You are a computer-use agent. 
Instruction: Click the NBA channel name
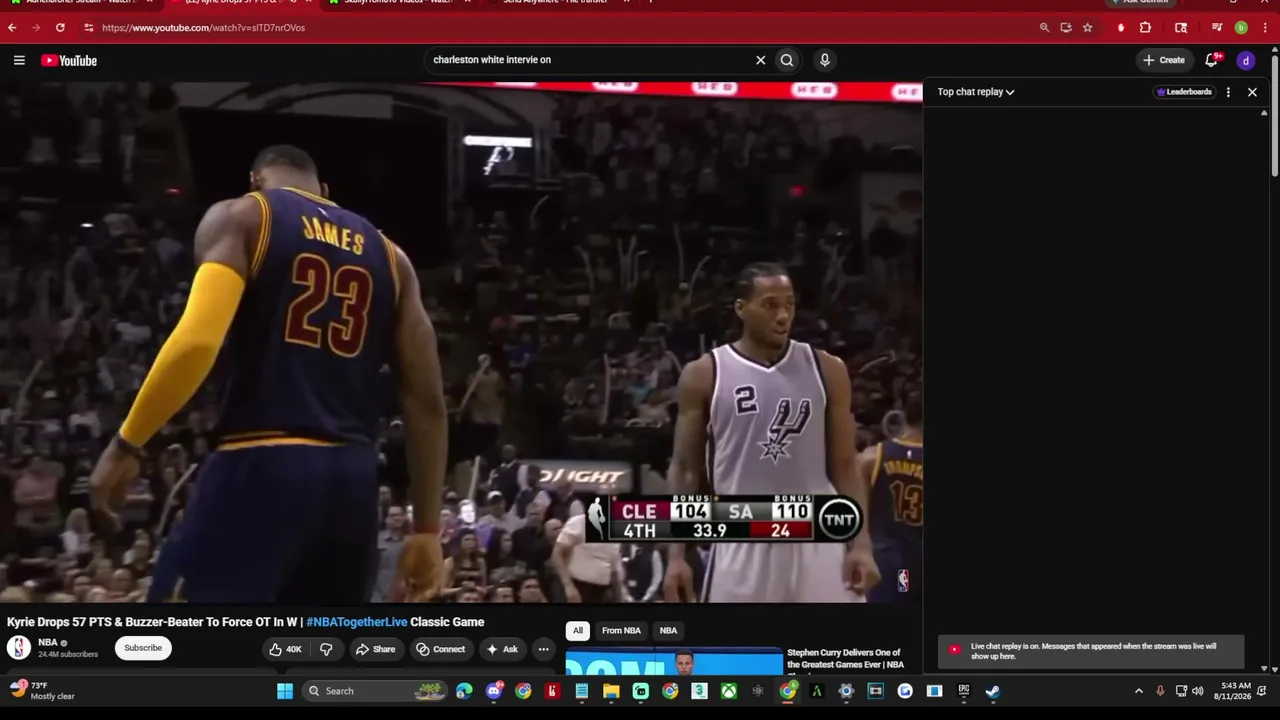tap(48, 643)
